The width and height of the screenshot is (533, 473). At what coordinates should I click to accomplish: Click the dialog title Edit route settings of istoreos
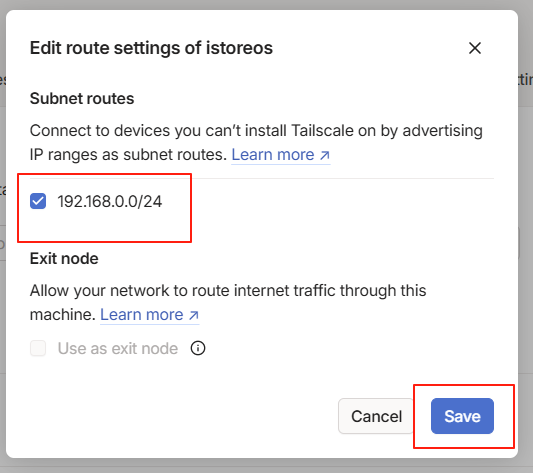[151, 48]
